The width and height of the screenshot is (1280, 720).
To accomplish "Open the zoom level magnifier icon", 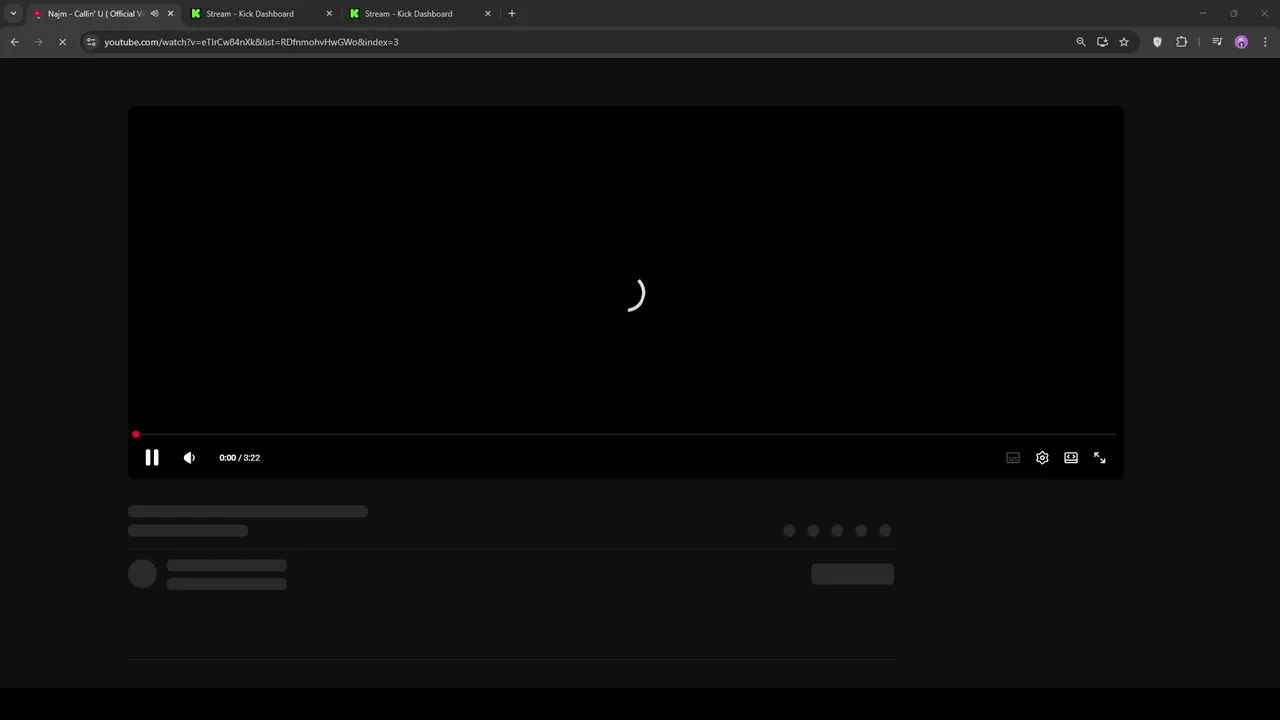I will (1081, 42).
